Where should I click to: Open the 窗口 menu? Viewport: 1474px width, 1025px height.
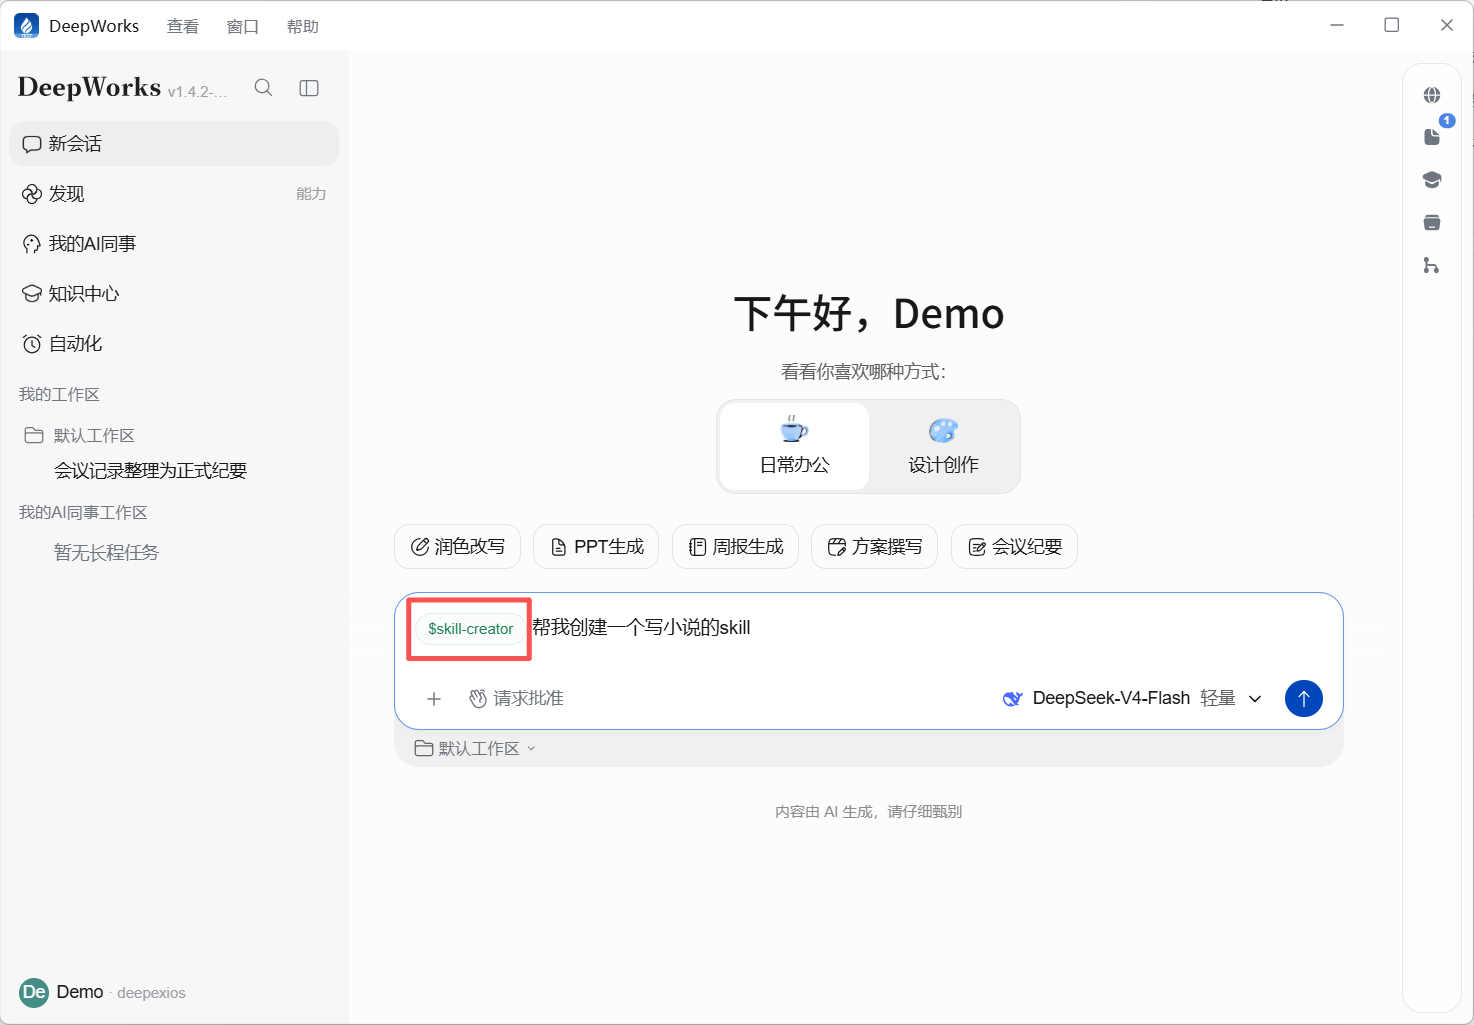(x=242, y=26)
